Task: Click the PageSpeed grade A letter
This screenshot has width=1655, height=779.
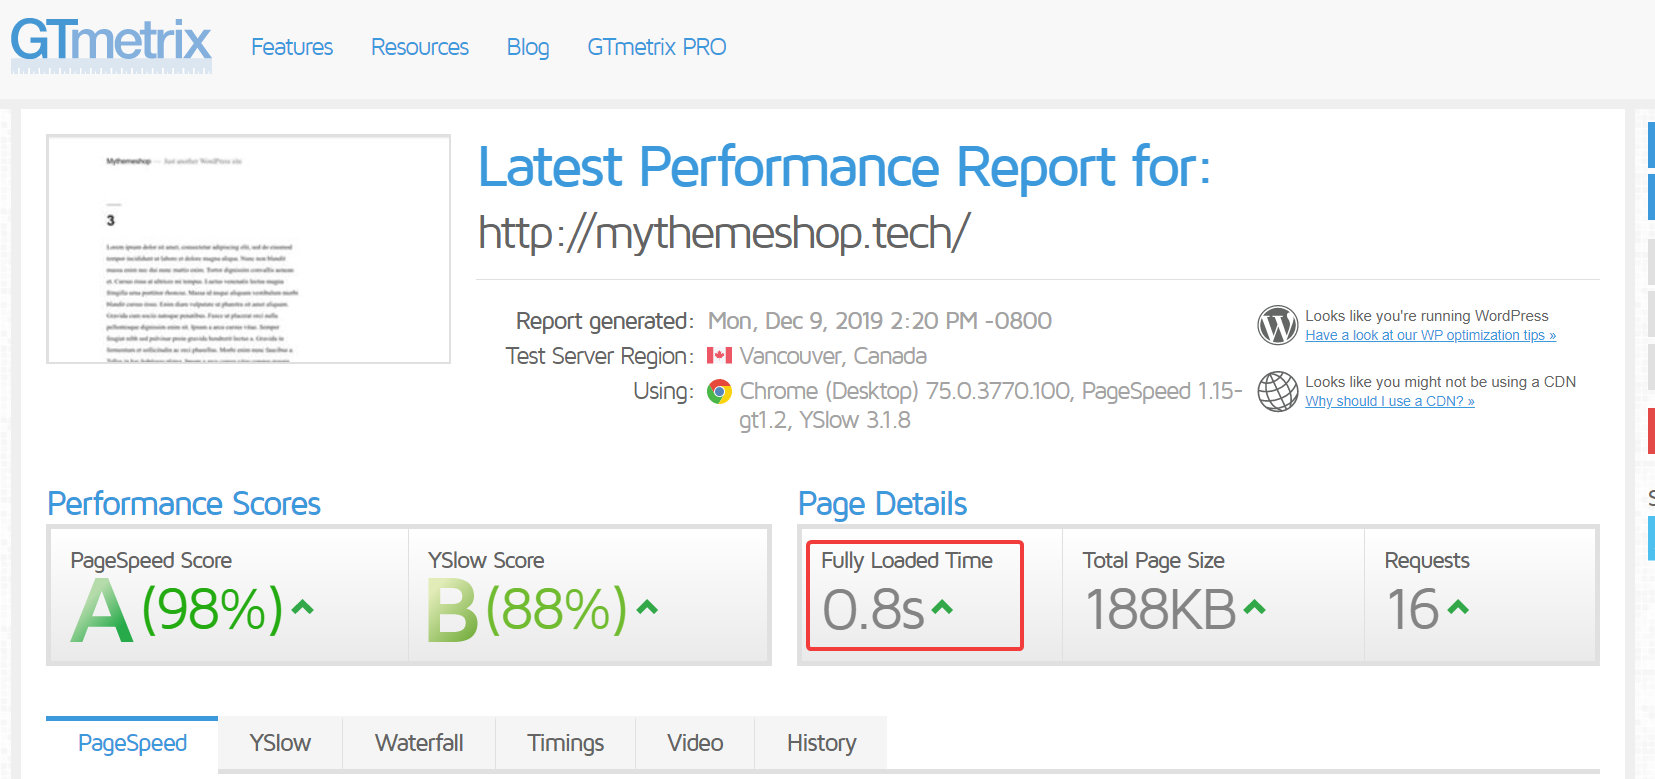Action: coord(101,610)
